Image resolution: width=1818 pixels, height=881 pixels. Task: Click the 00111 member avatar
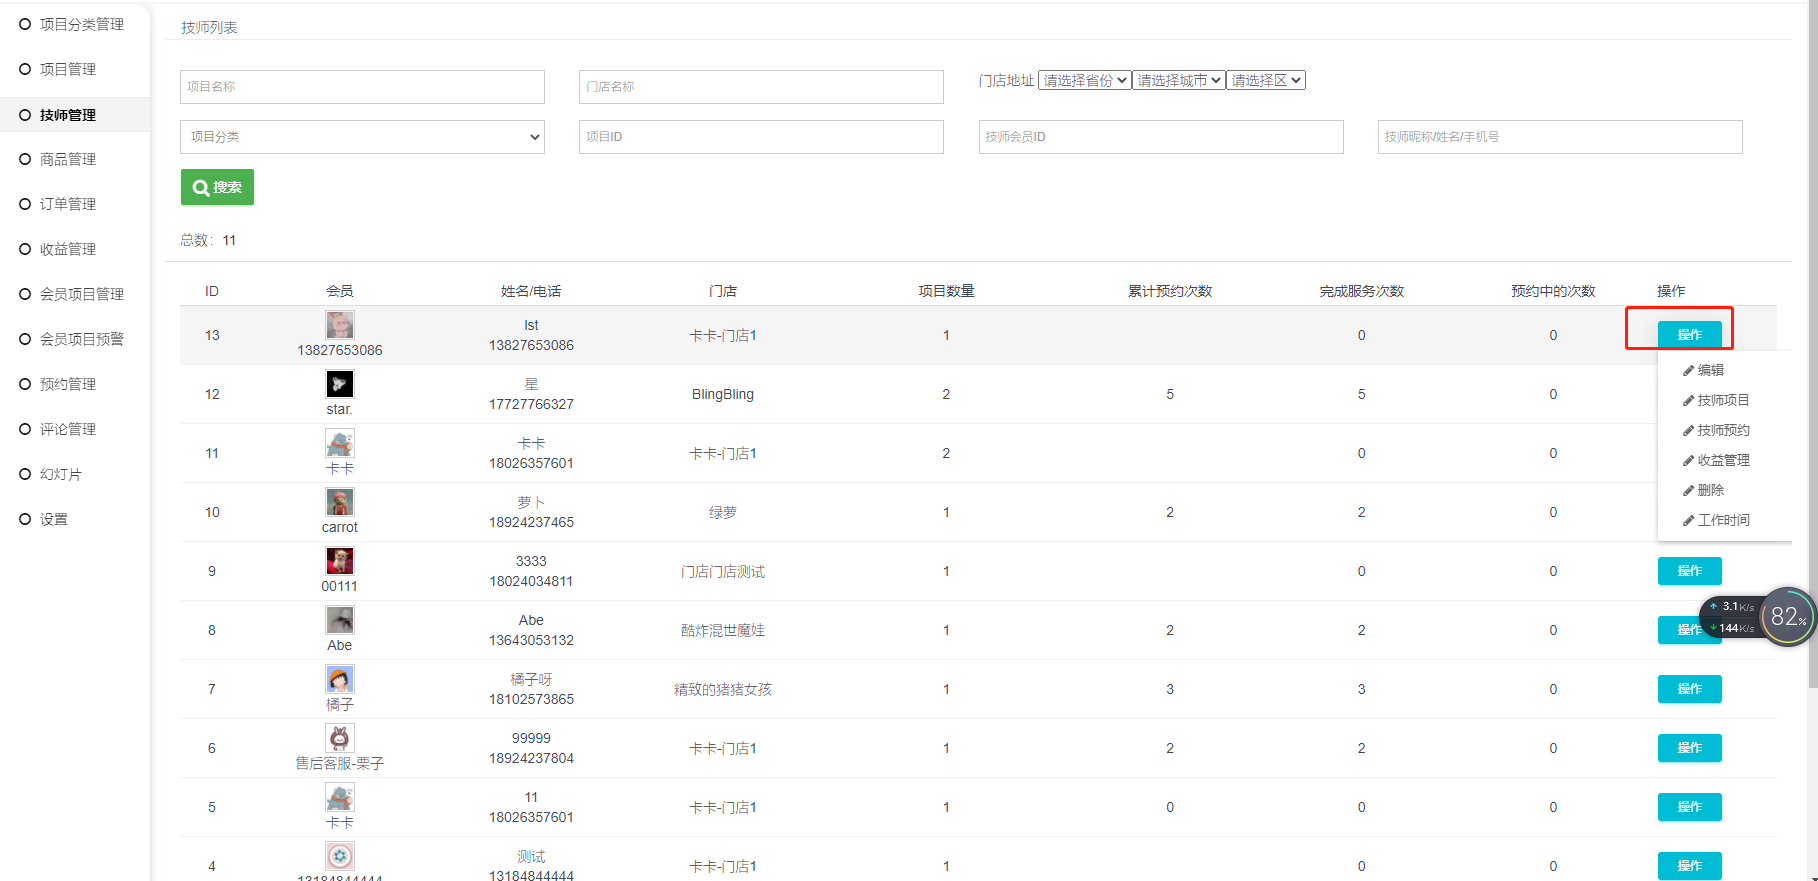click(340, 561)
